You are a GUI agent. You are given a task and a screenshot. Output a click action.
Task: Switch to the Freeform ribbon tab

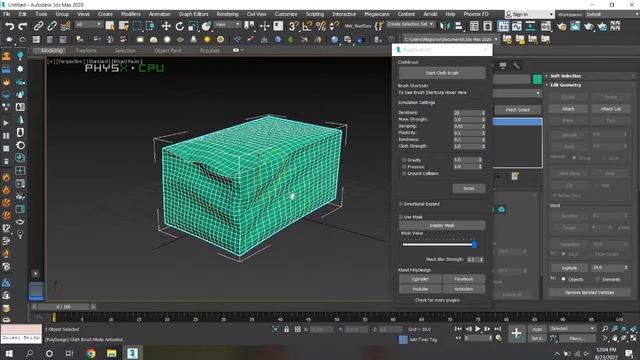[x=86, y=51]
